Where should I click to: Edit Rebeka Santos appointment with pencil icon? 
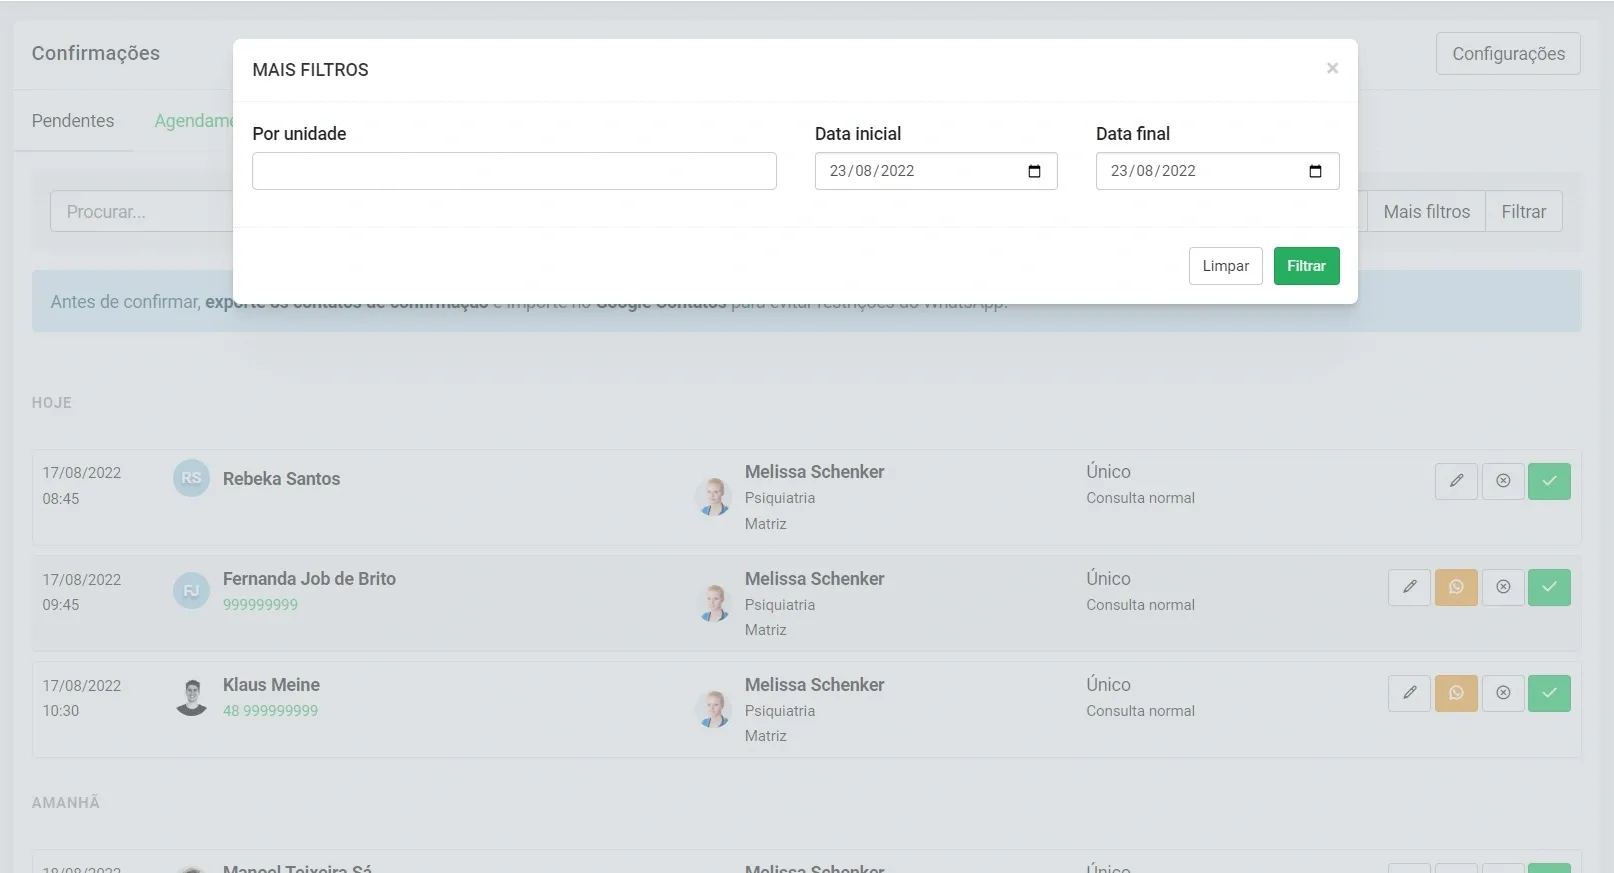click(1456, 481)
